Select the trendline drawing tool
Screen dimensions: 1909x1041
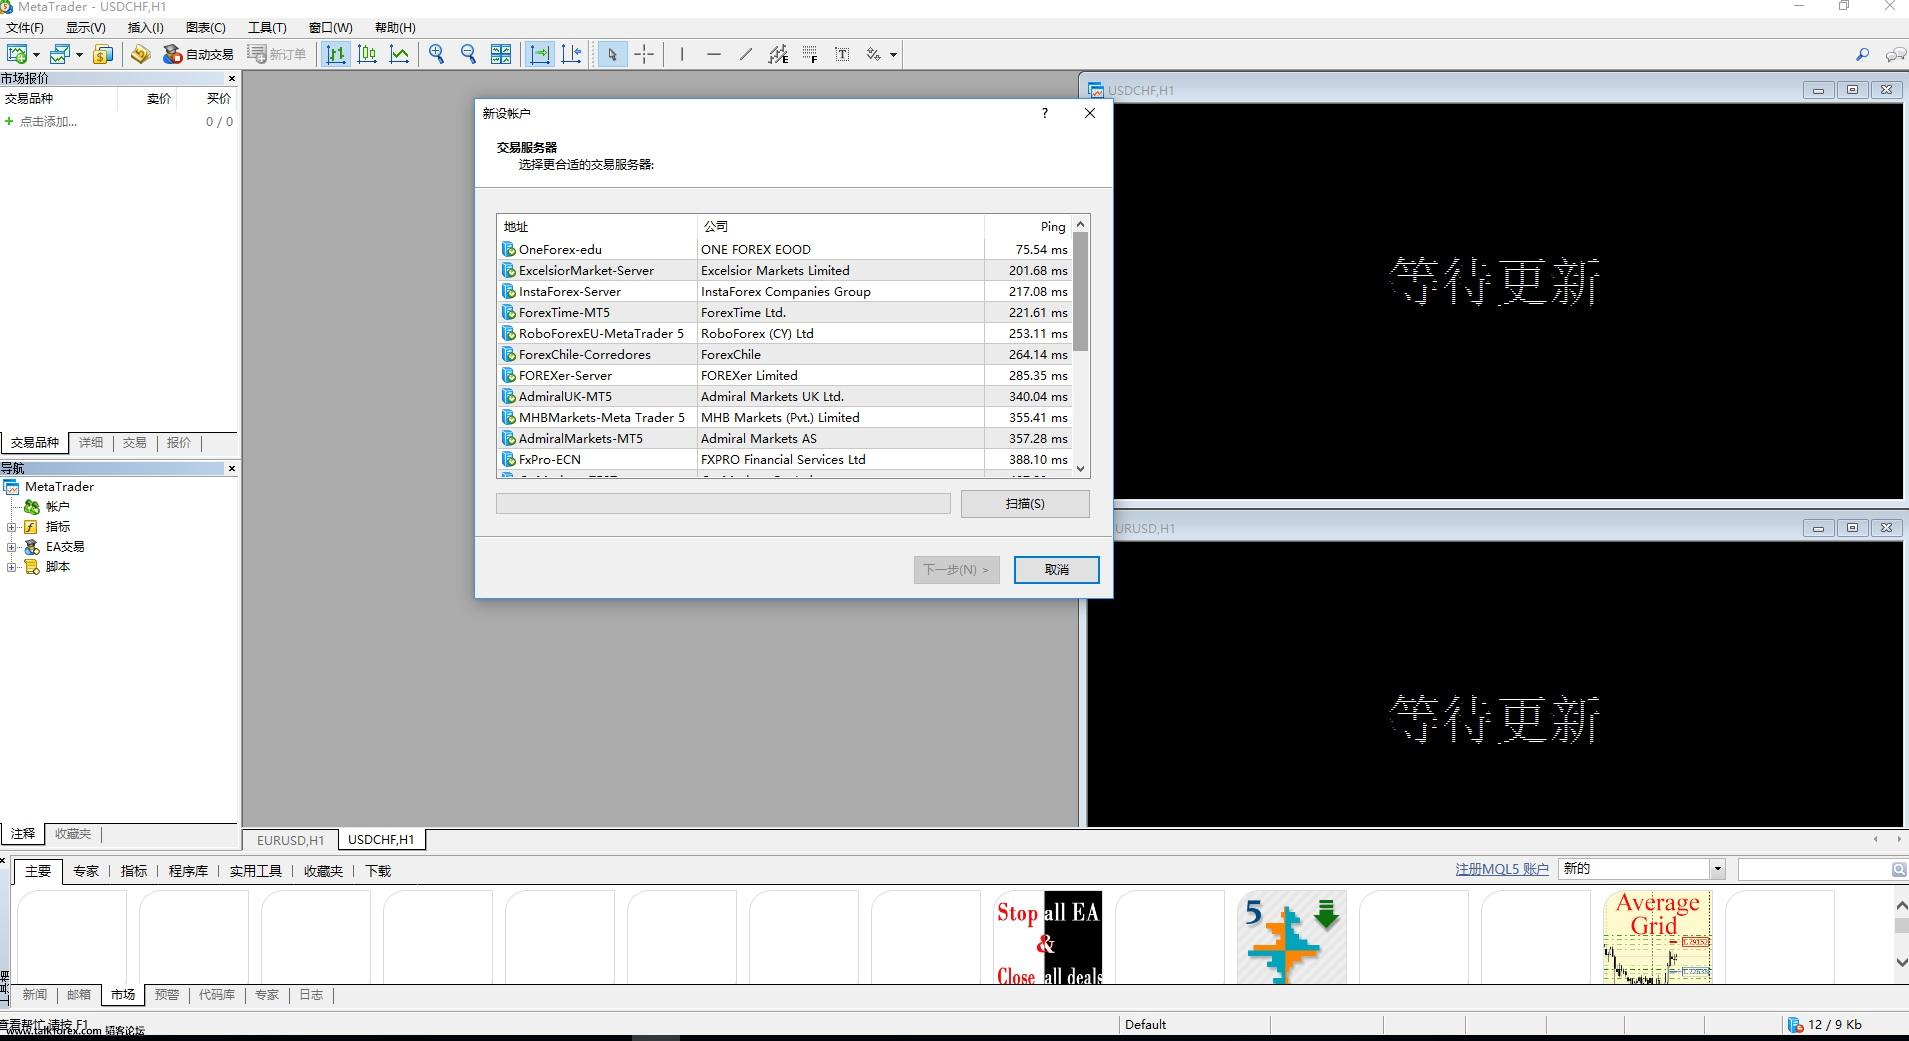[x=745, y=54]
